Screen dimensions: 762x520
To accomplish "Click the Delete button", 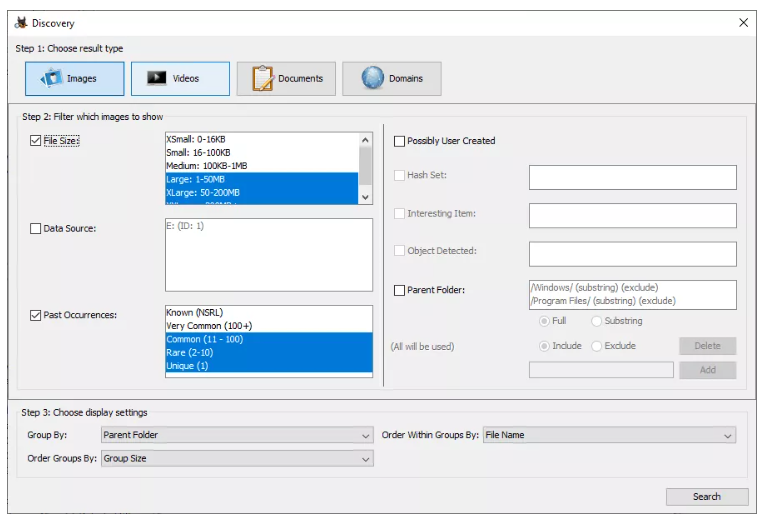I will [x=708, y=346].
